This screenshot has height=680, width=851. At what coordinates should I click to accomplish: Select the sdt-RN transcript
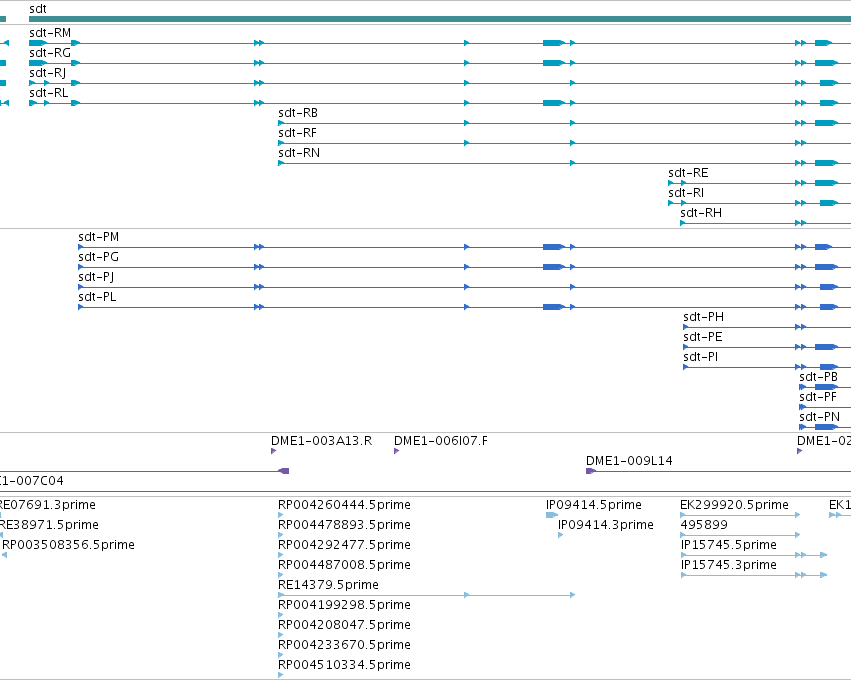click(x=299, y=154)
